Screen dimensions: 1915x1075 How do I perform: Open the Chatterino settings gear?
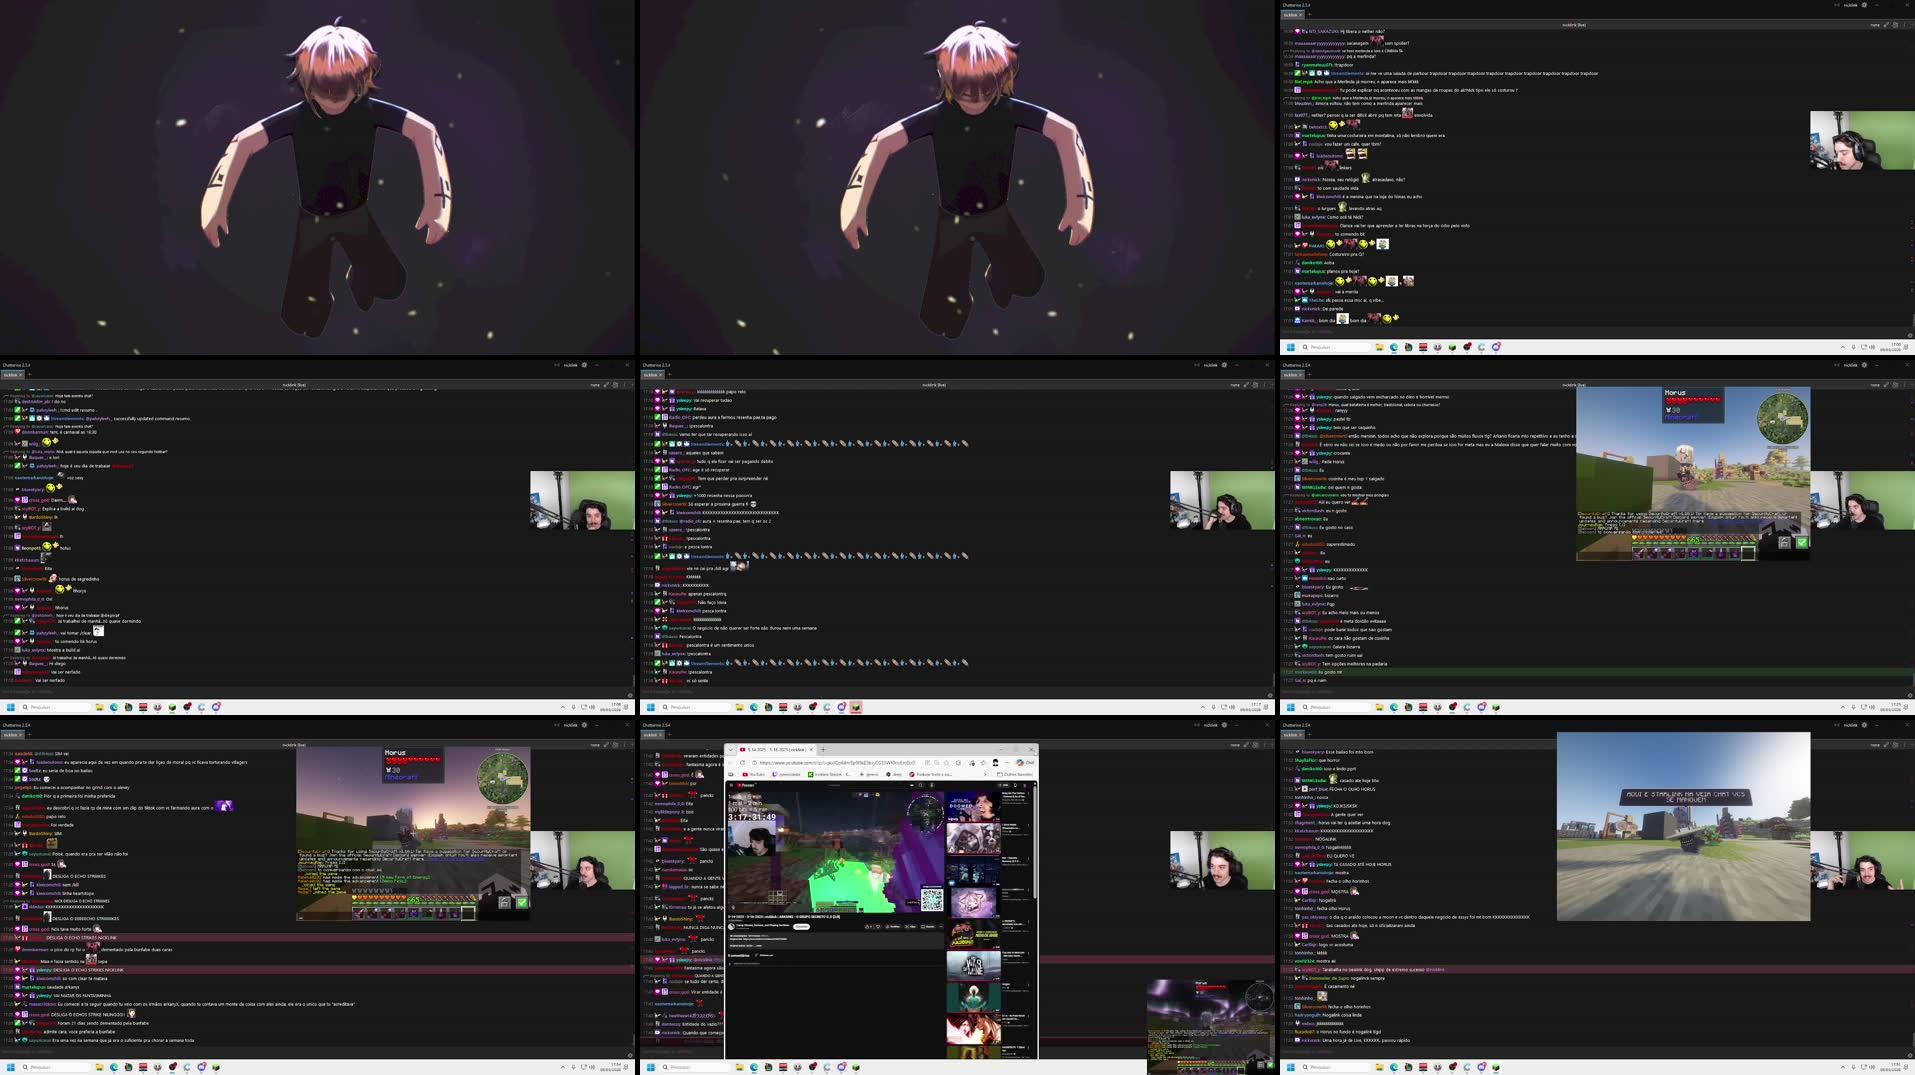[1864, 5]
